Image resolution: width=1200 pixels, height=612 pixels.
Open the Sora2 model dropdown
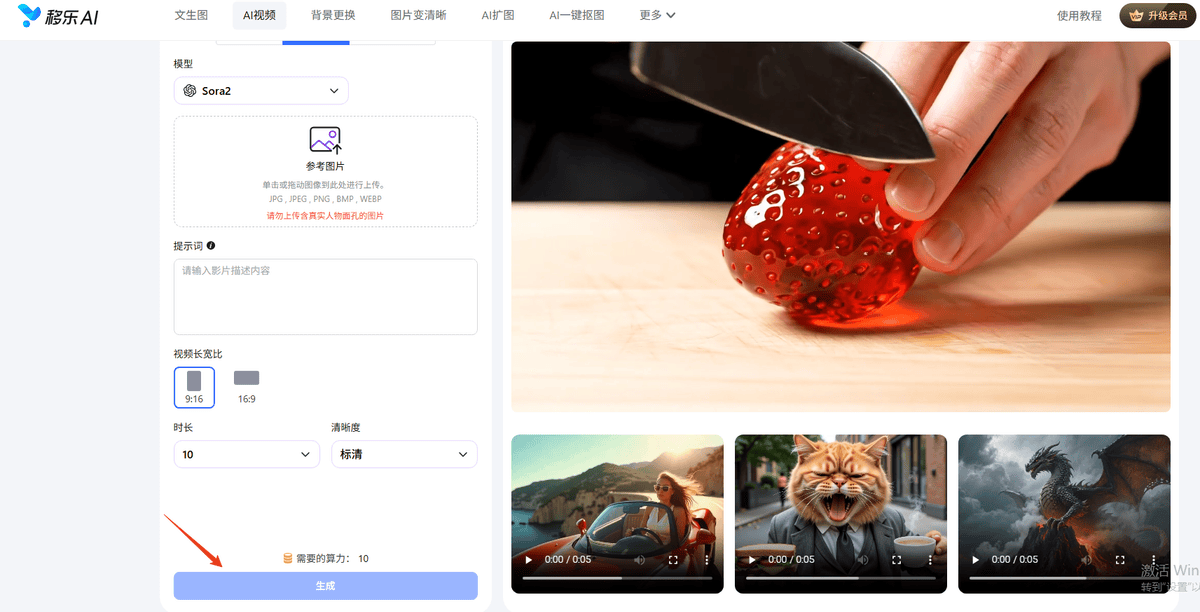(x=261, y=91)
